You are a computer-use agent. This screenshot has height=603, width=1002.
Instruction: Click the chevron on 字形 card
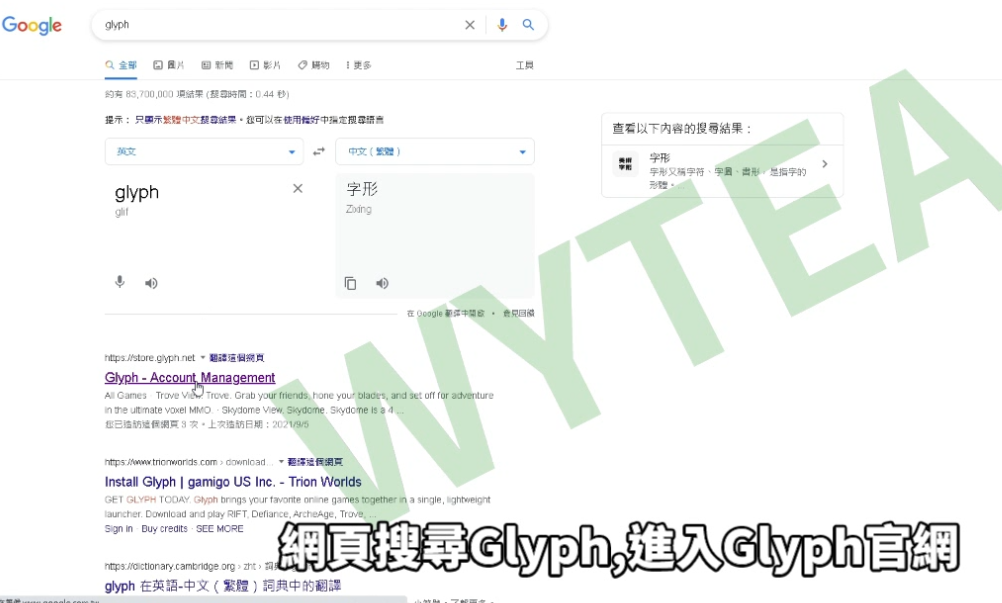tap(825, 164)
